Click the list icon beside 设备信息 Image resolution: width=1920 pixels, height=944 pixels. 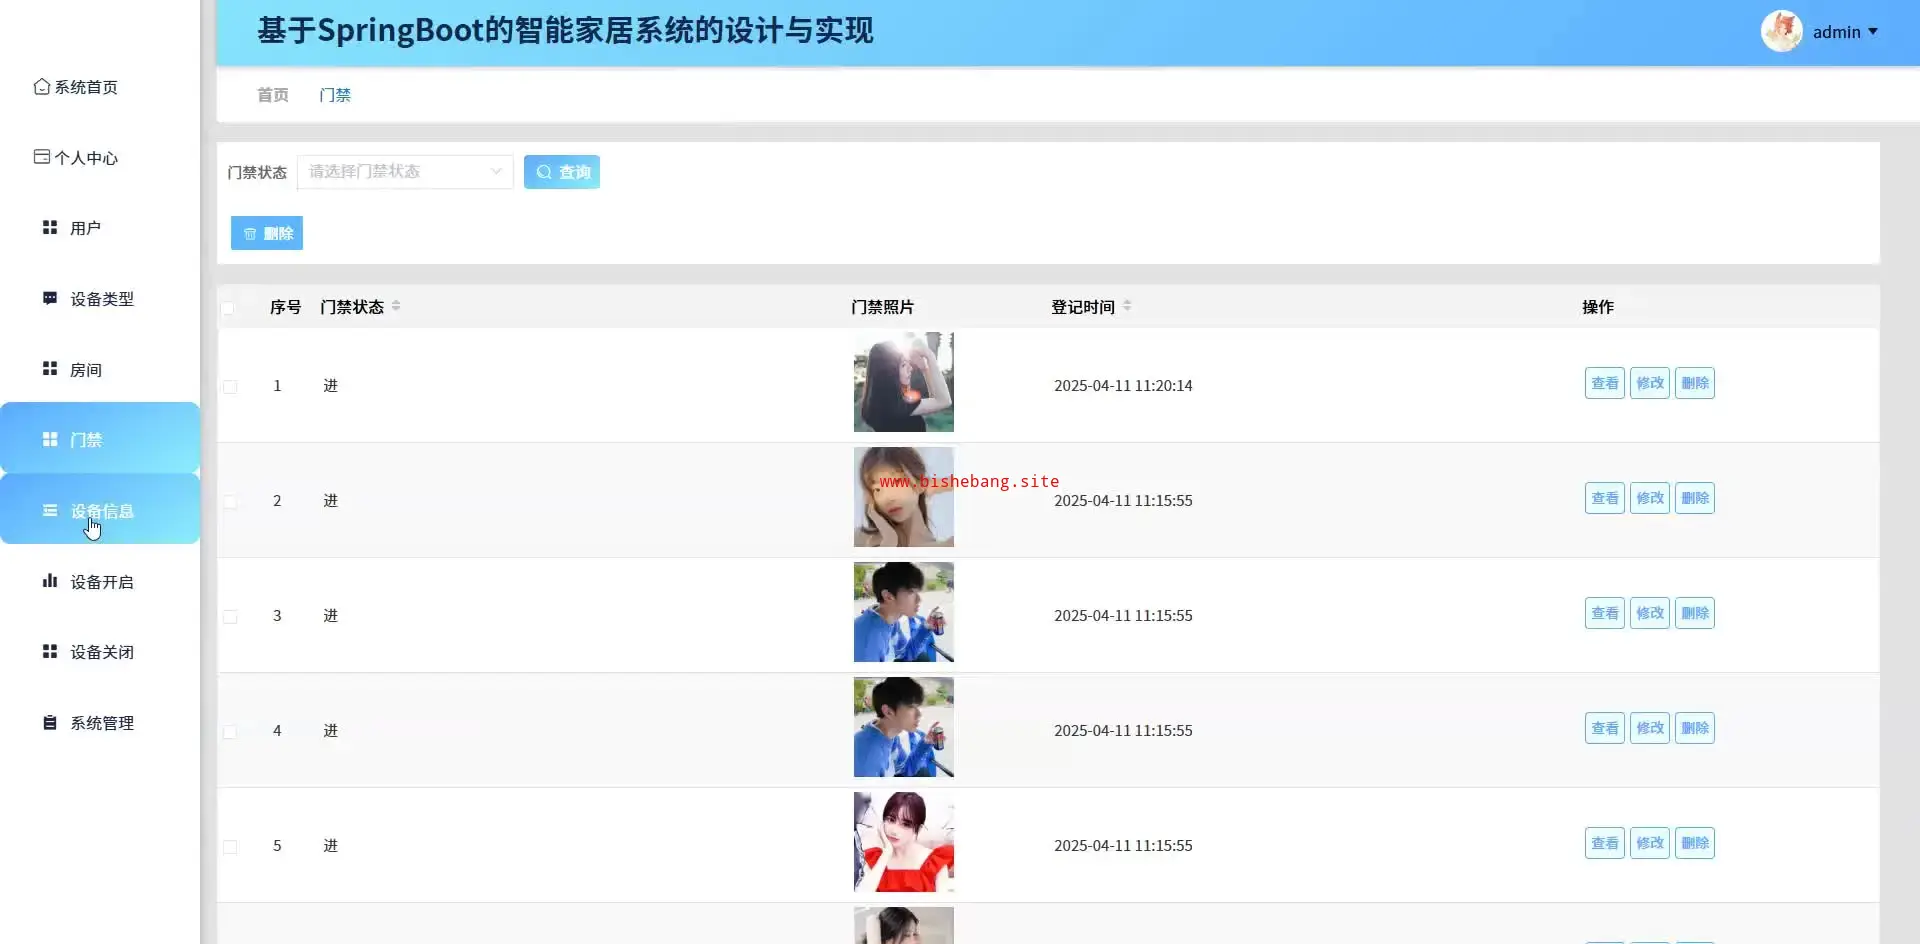click(x=50, y=510)
